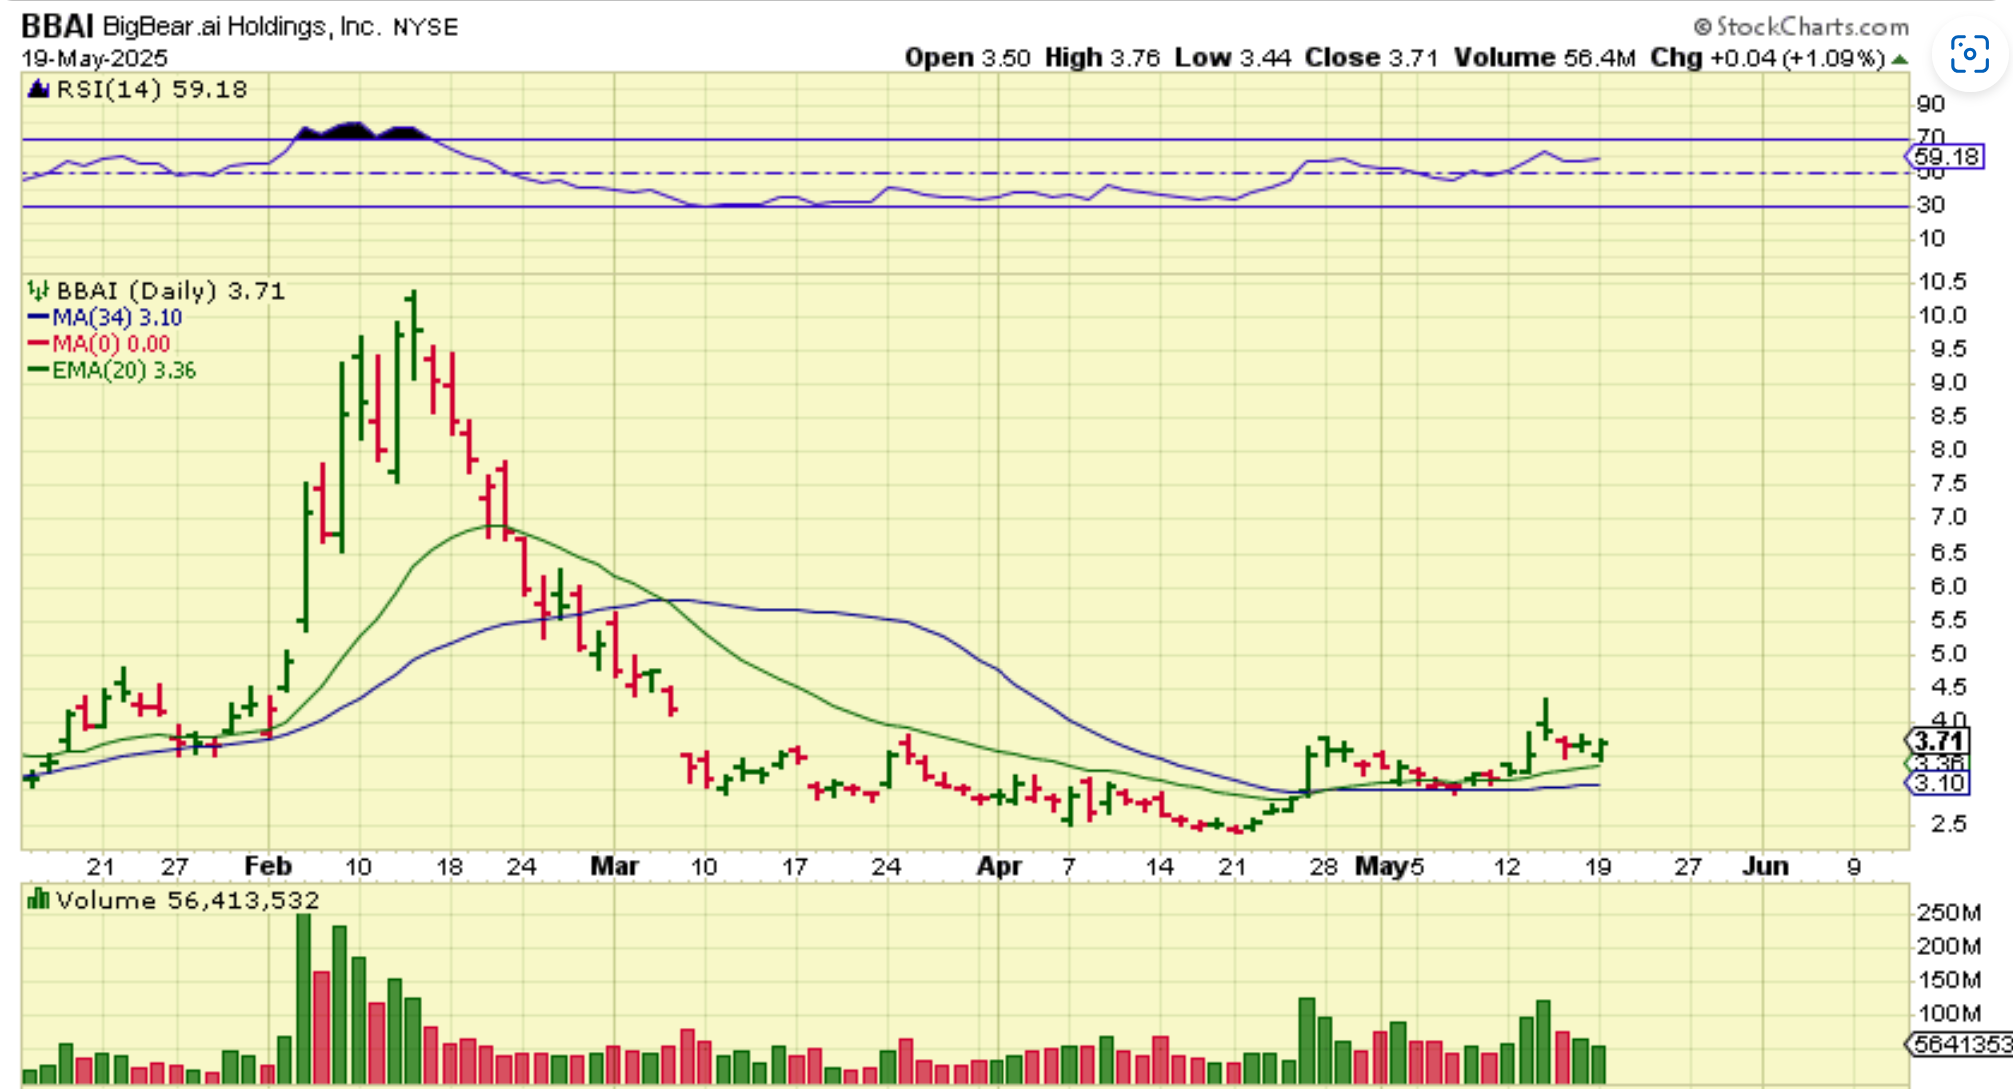Viewport: 2013px width, 1089px height.
Task: Click the blue MA(34) legend line
Action: [38, 318]
